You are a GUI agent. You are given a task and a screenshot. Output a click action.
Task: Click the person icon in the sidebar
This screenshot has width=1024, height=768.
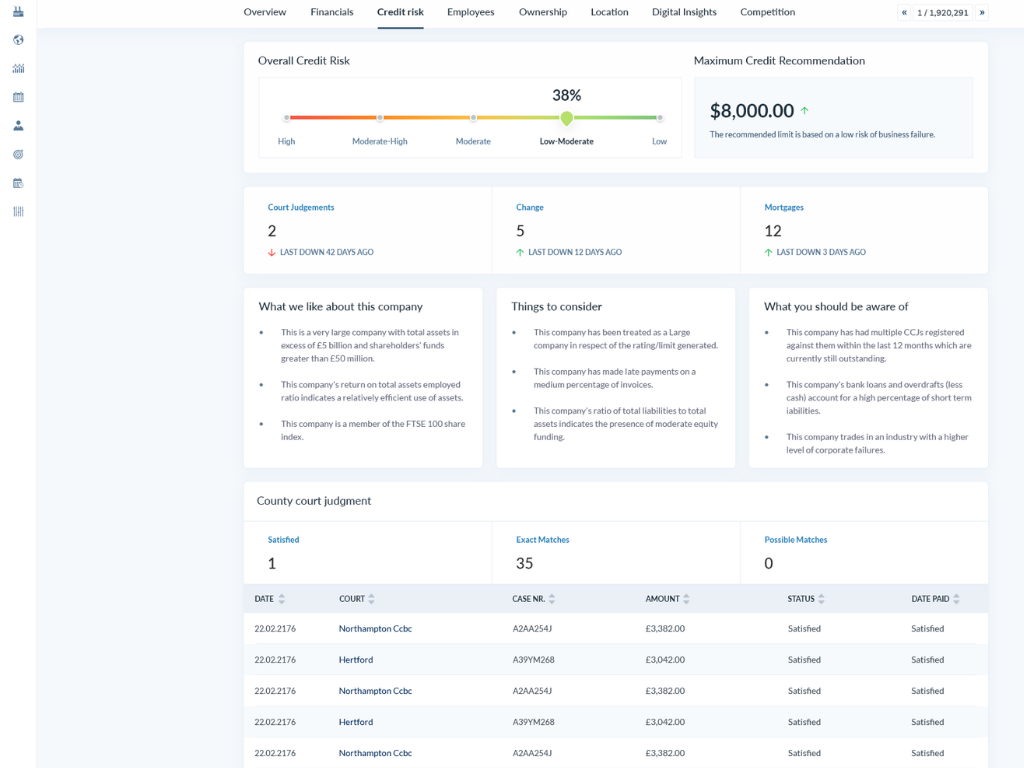(18, 126)
